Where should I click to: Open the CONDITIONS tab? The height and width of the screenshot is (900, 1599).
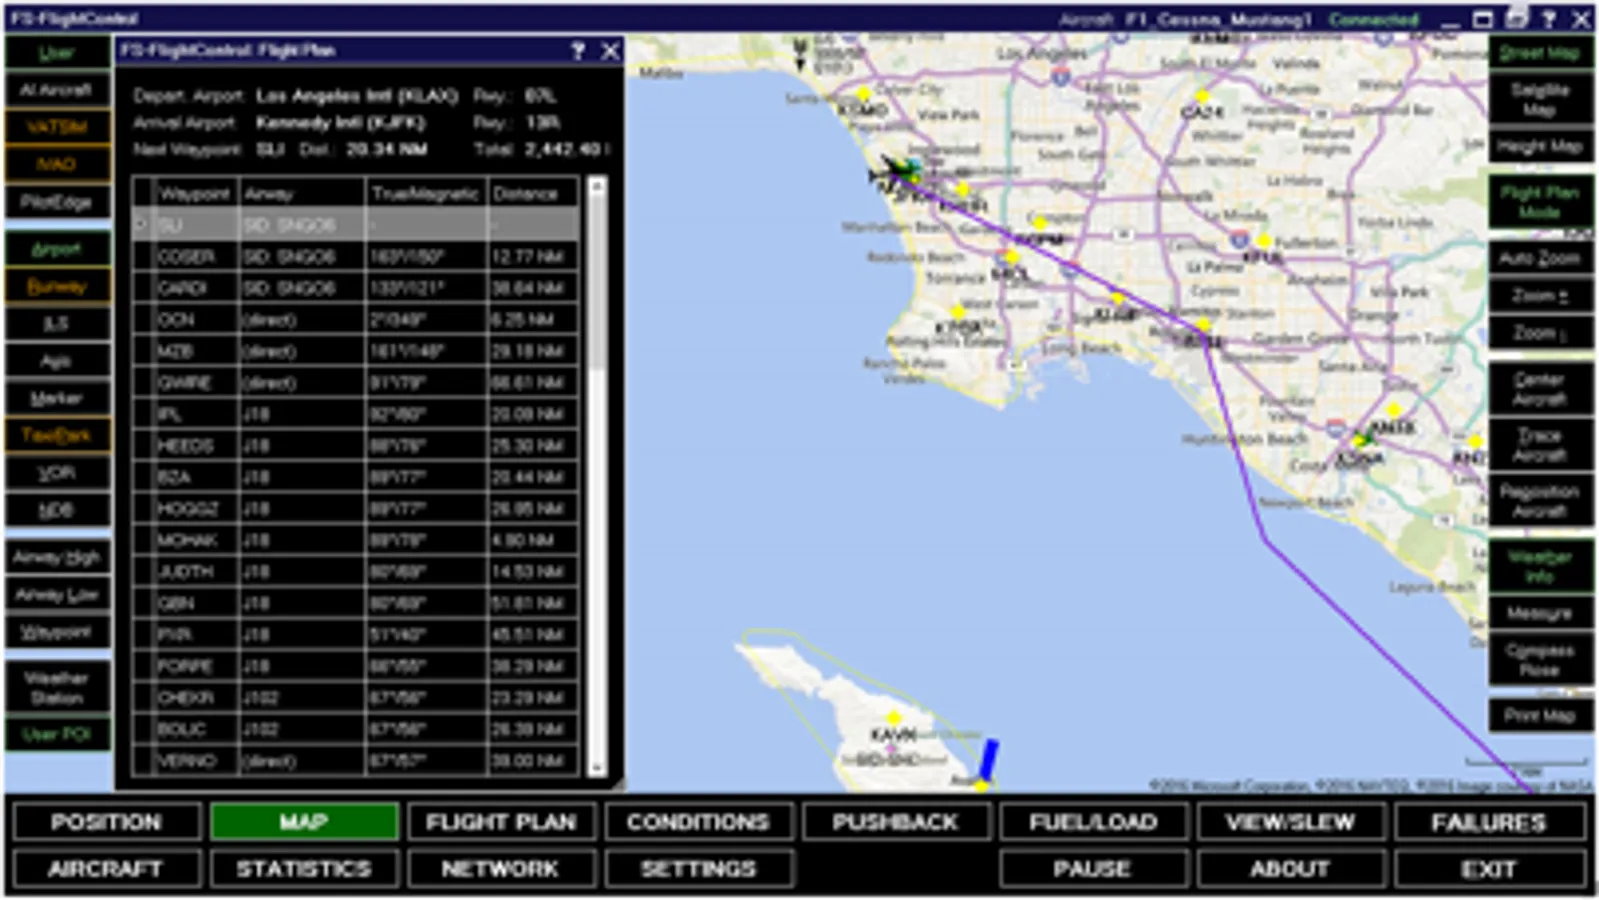point(698,822)
